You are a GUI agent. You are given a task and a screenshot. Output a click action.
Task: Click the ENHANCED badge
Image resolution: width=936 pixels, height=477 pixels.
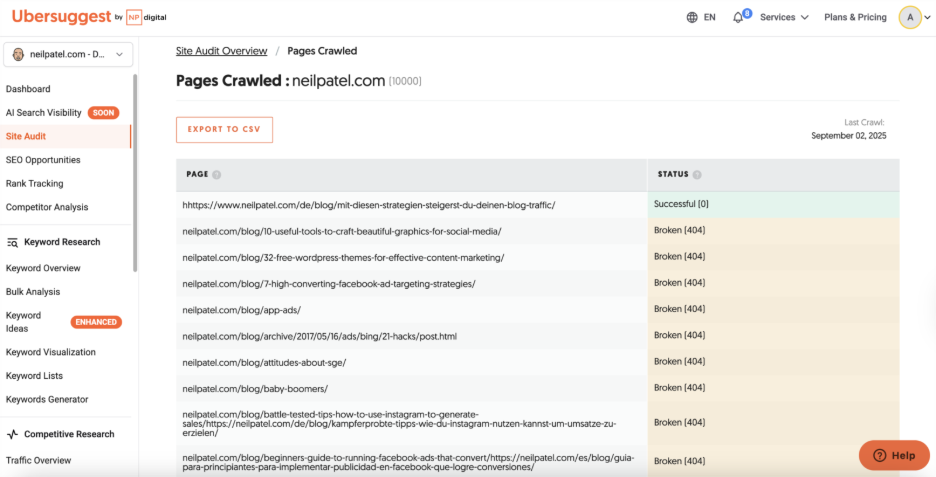point(96,322)
